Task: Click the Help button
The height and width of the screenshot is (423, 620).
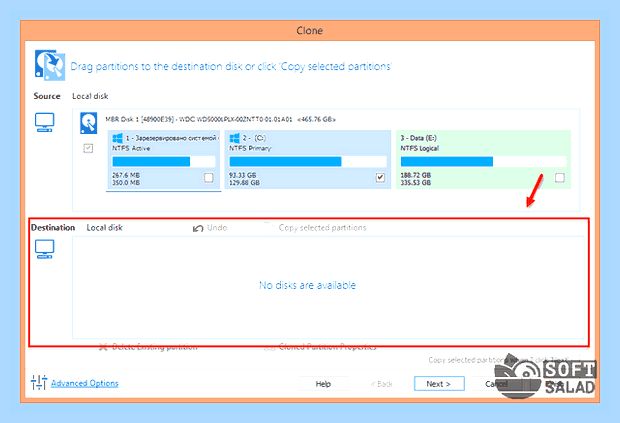Action: point(323,384)
